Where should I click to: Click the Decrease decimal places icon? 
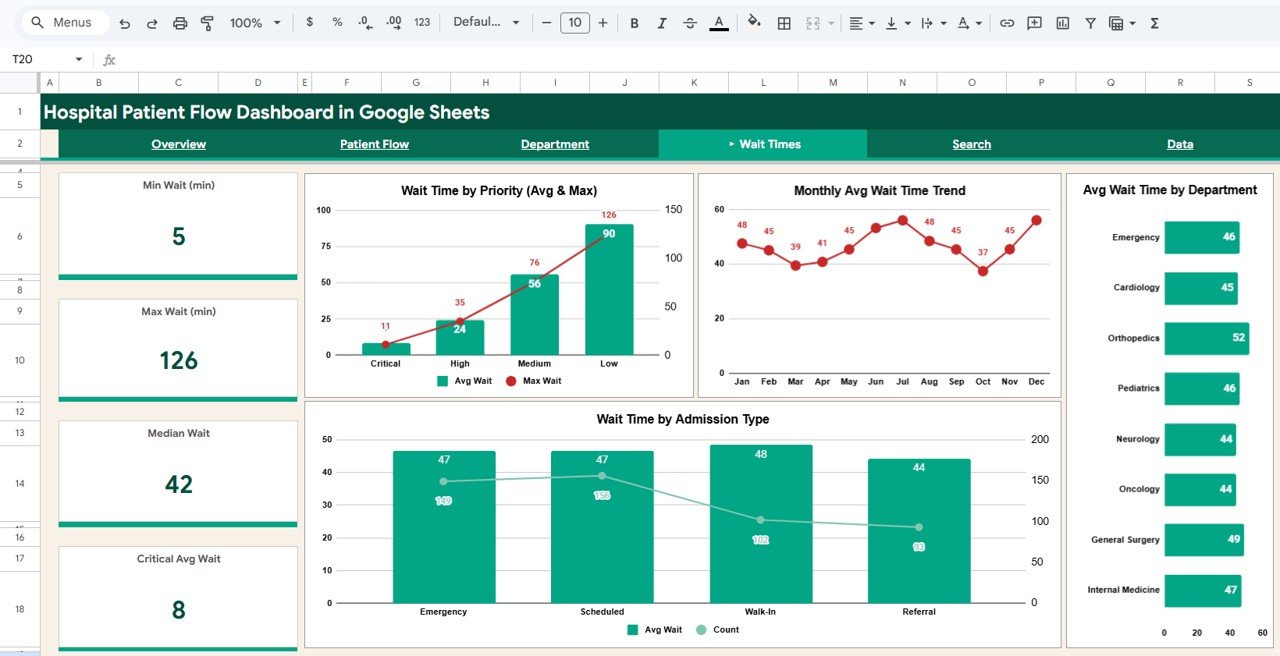pyautogui.click(x=362, y=22)
